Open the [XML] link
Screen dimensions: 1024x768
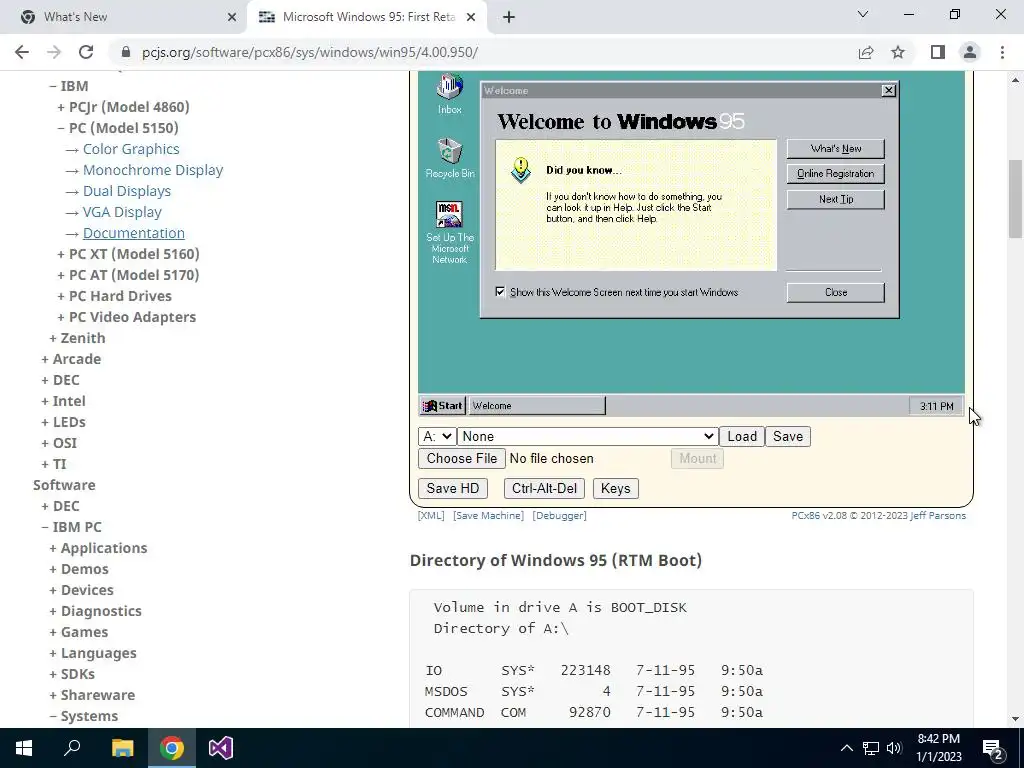coord(431,516)
